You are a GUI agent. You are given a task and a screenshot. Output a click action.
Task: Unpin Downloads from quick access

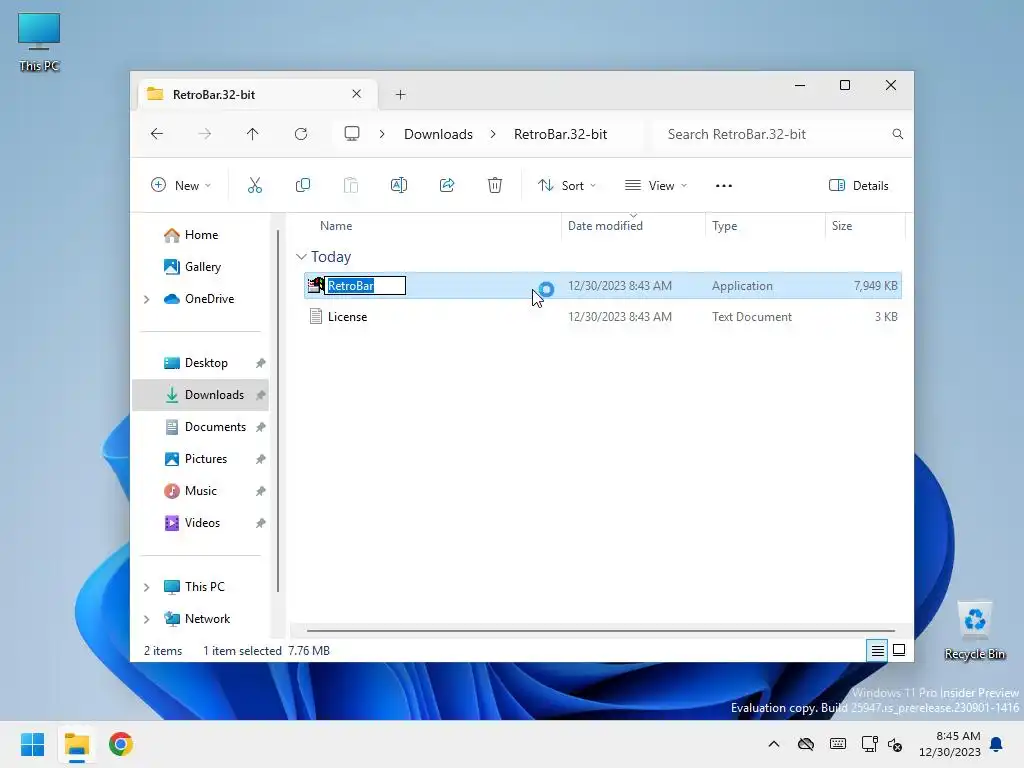(x=261, y=395)
